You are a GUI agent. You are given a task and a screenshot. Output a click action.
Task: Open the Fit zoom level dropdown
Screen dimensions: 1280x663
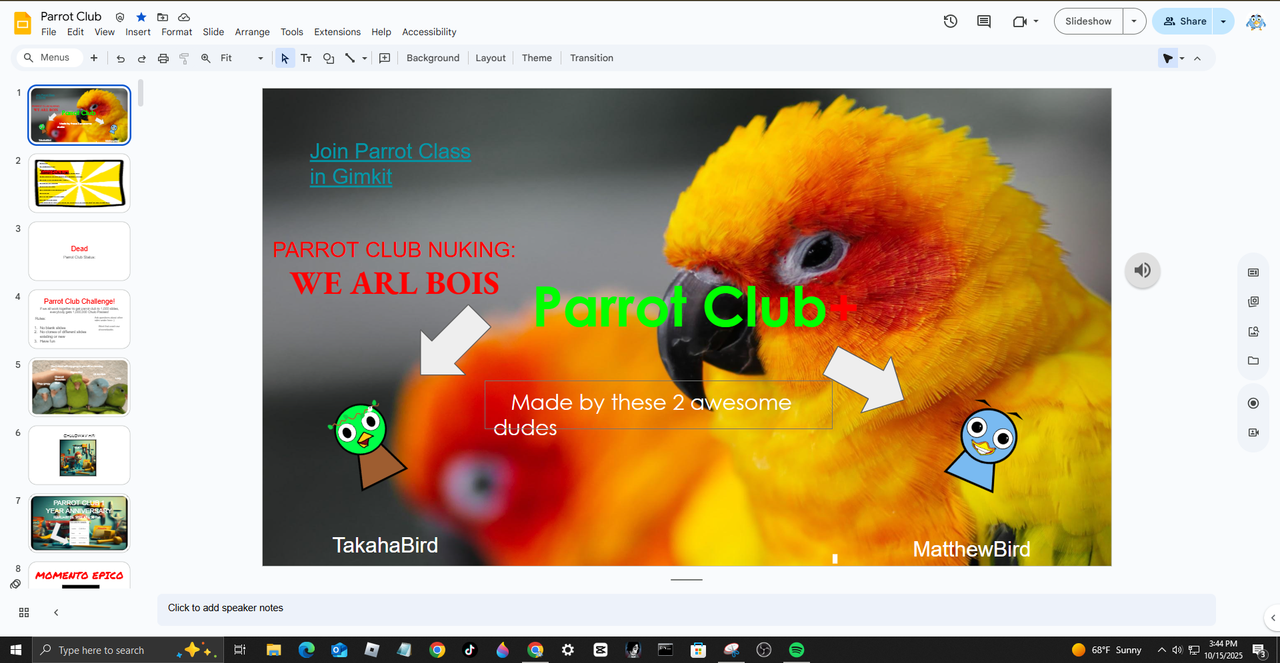tap(242, 58)
